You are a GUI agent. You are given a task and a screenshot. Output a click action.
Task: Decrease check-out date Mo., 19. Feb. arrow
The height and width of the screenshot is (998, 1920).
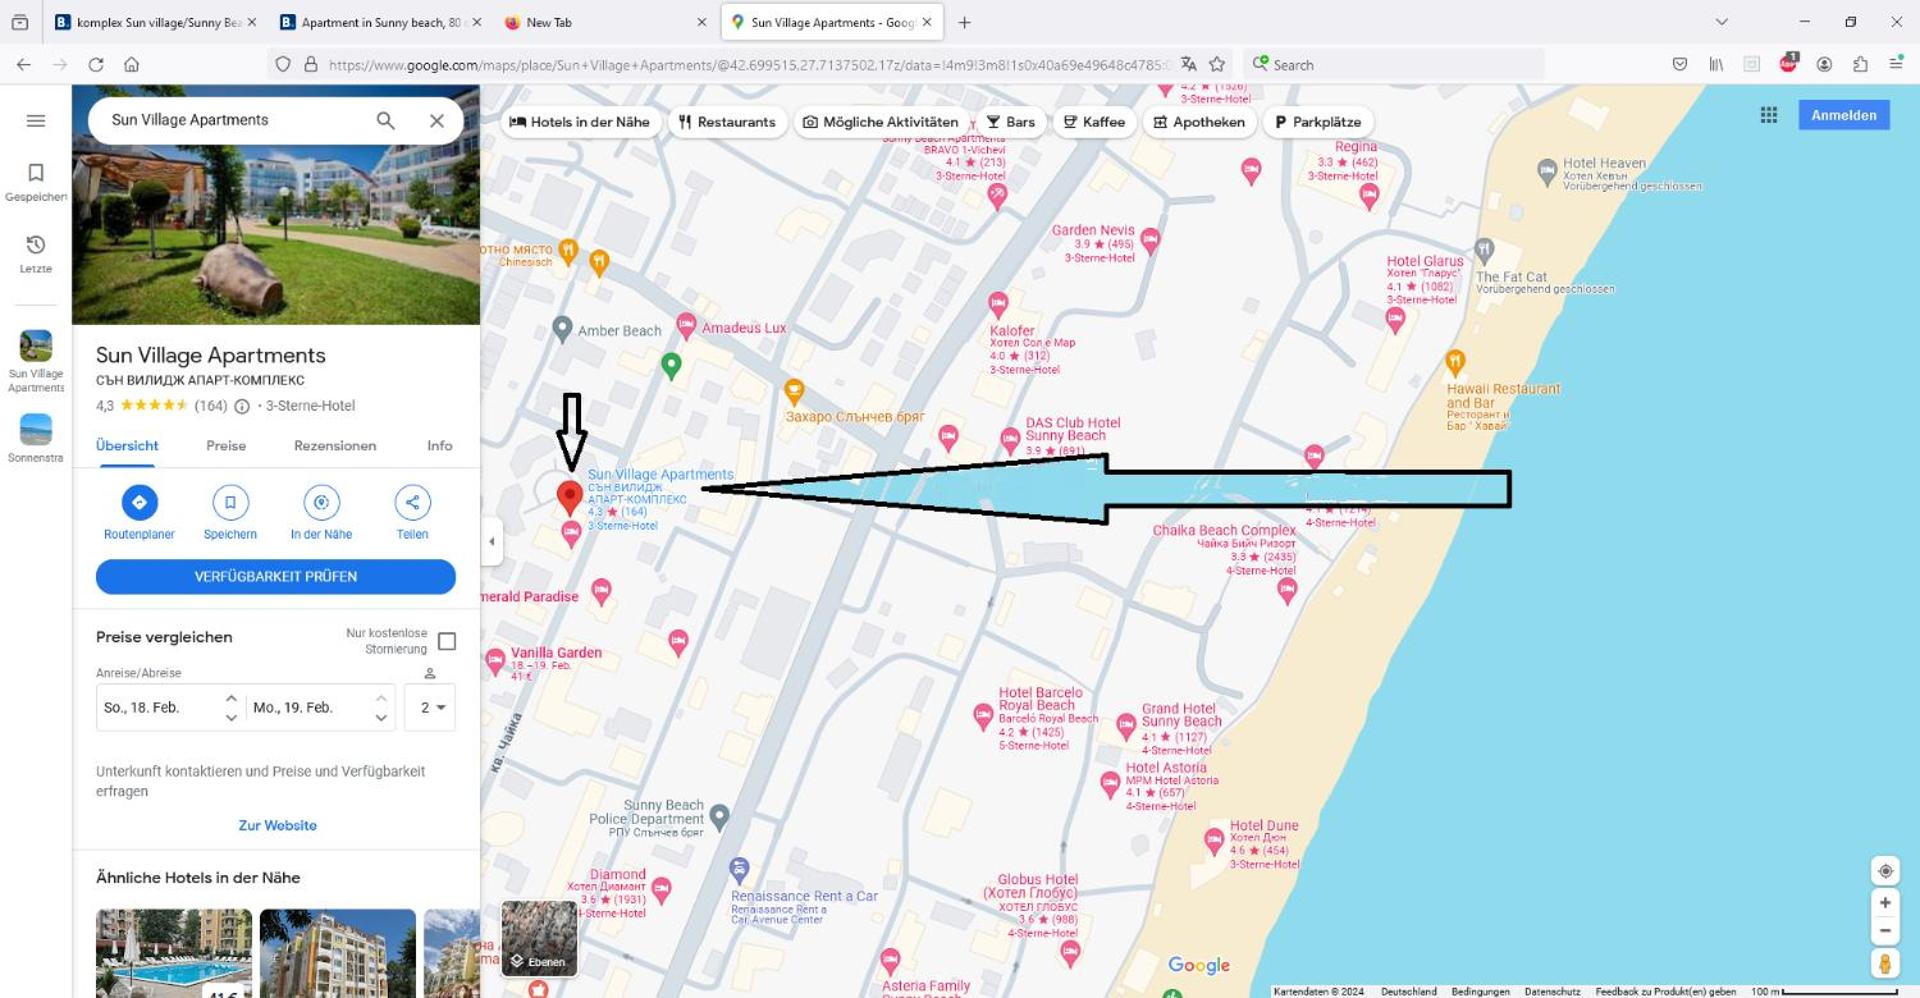tap(381, 717)
